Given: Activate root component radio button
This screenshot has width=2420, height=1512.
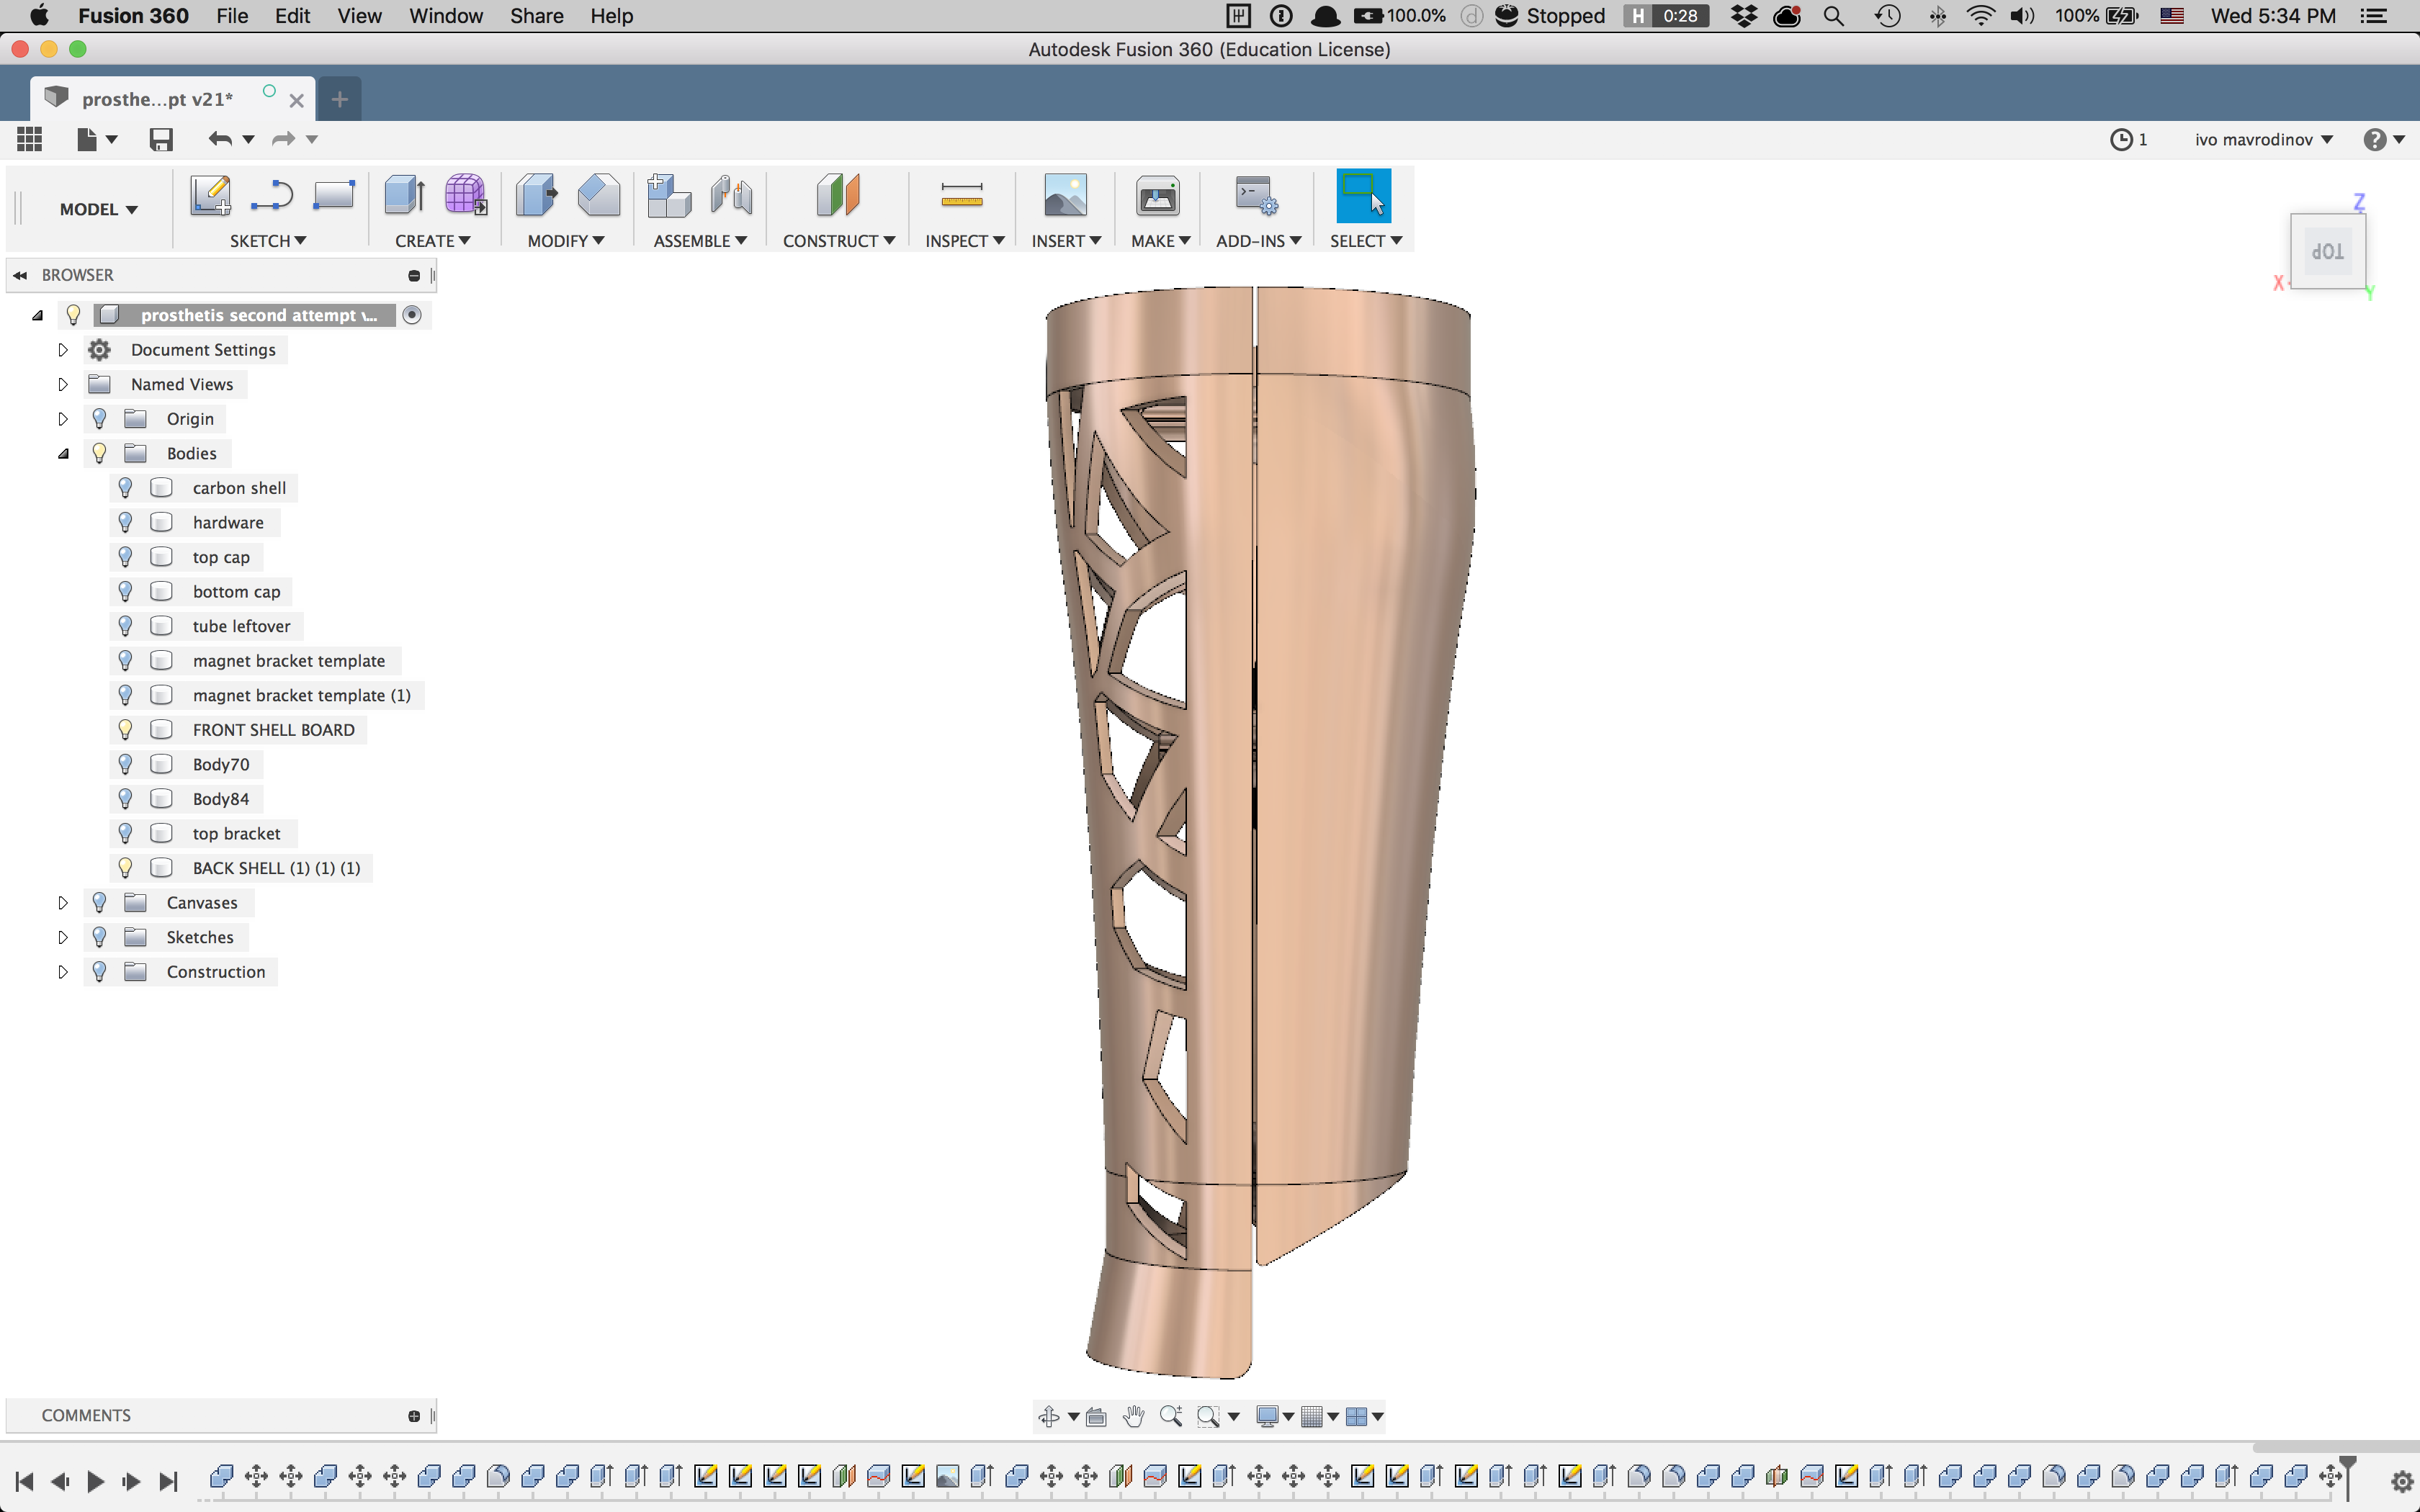Looking at the screenshot, I should tap(412, 315).
